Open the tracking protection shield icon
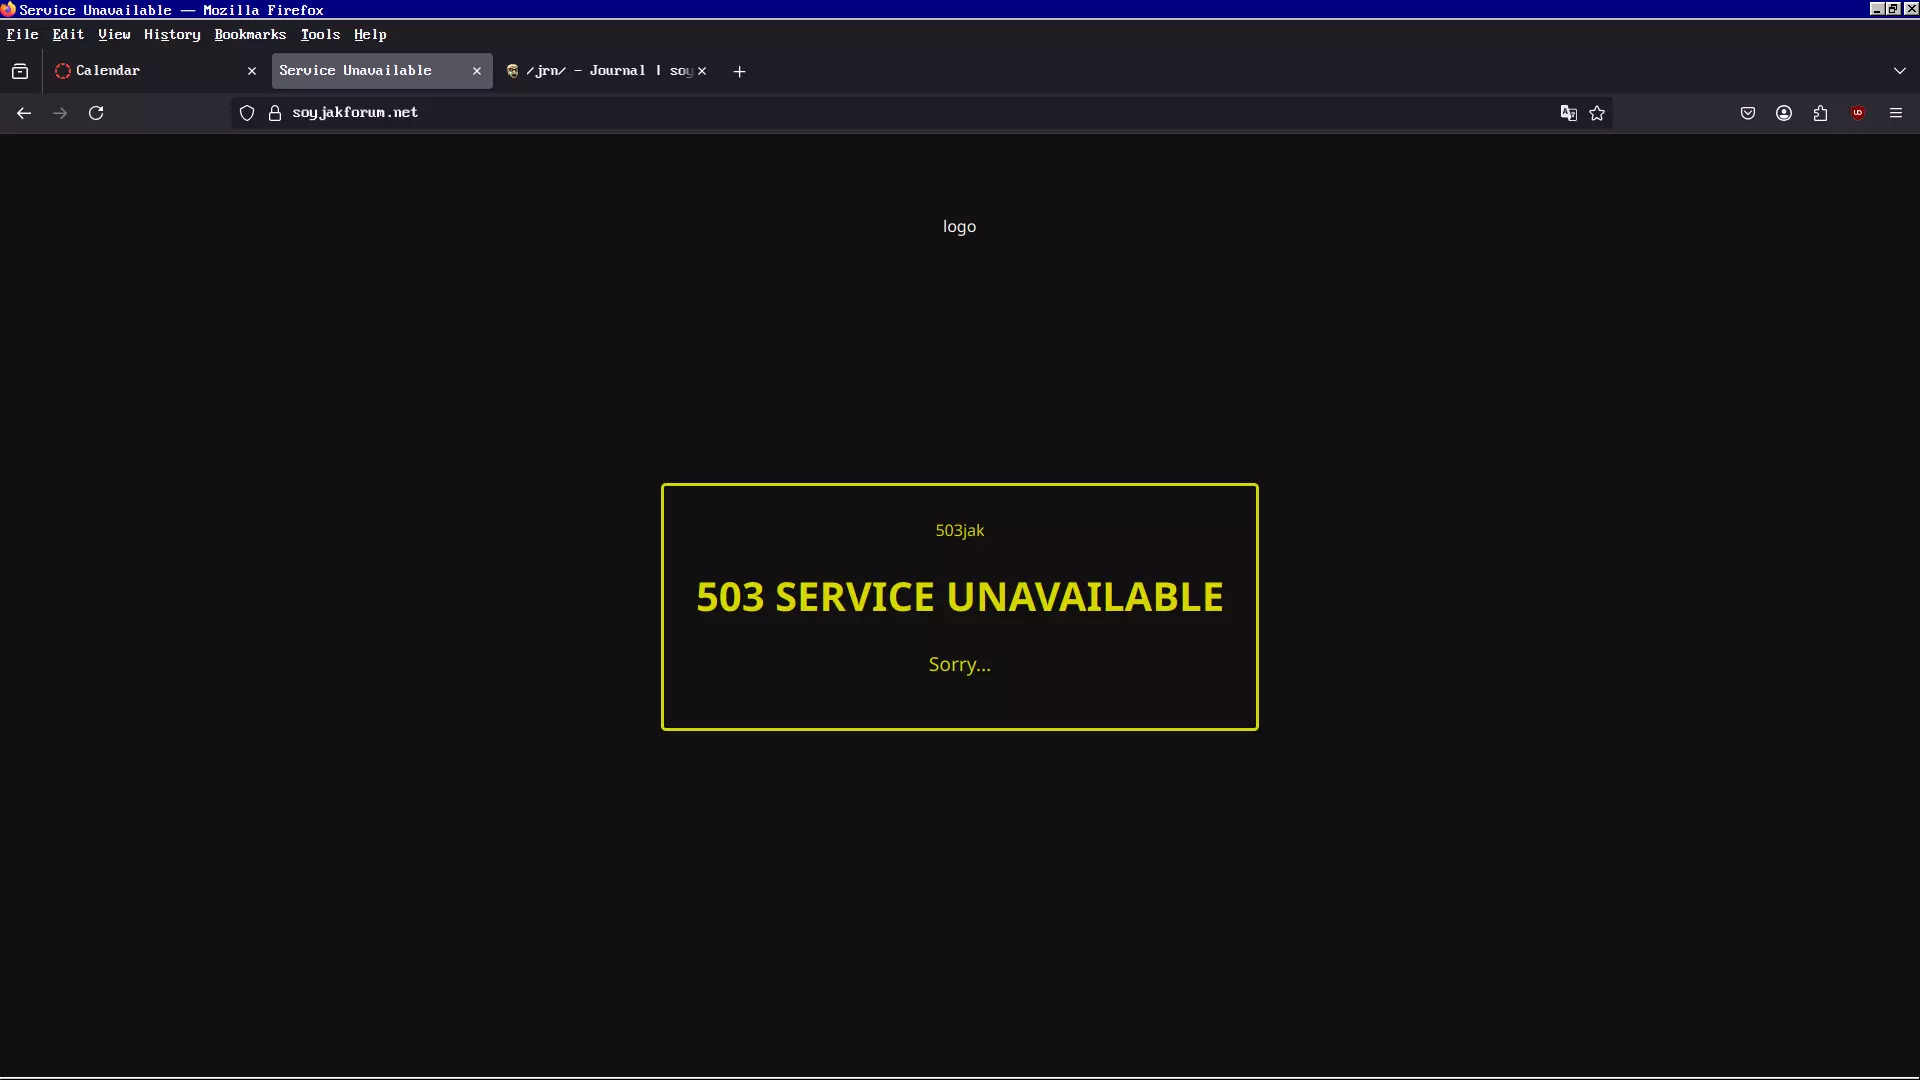1920x1080 pixels. 247,113
